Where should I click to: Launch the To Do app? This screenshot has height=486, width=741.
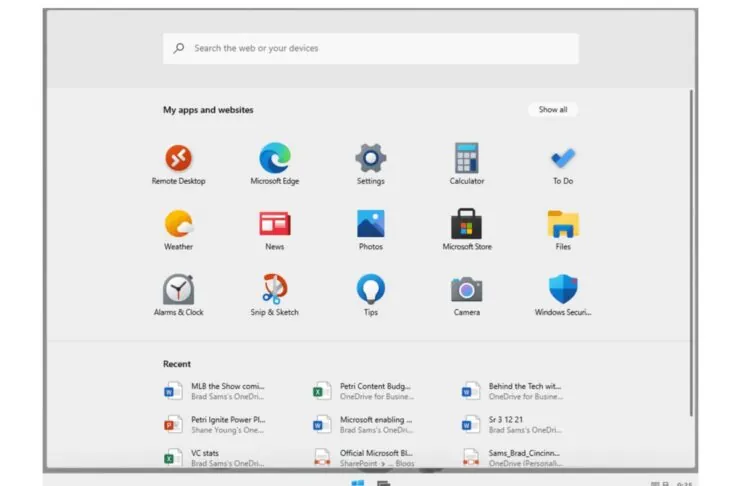tap(563, 165)
